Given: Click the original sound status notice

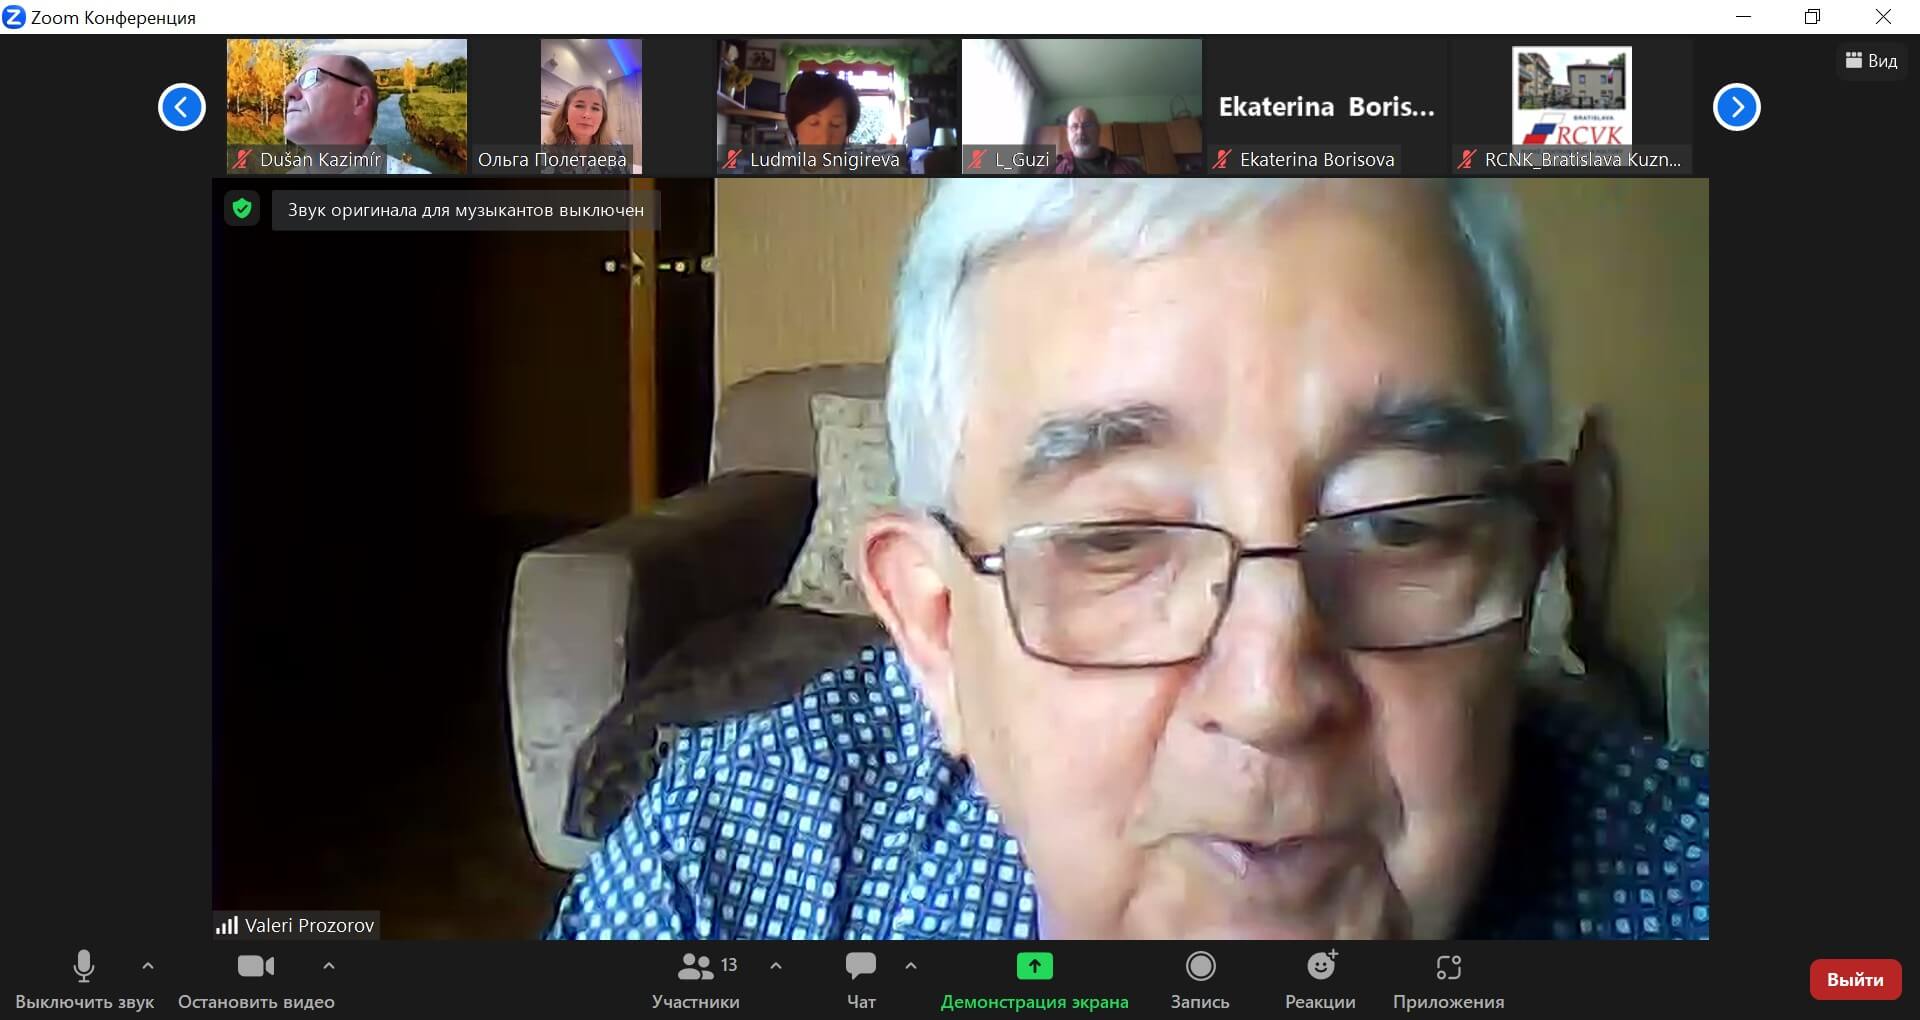Looking at the screenshot, I should [466, 210].
